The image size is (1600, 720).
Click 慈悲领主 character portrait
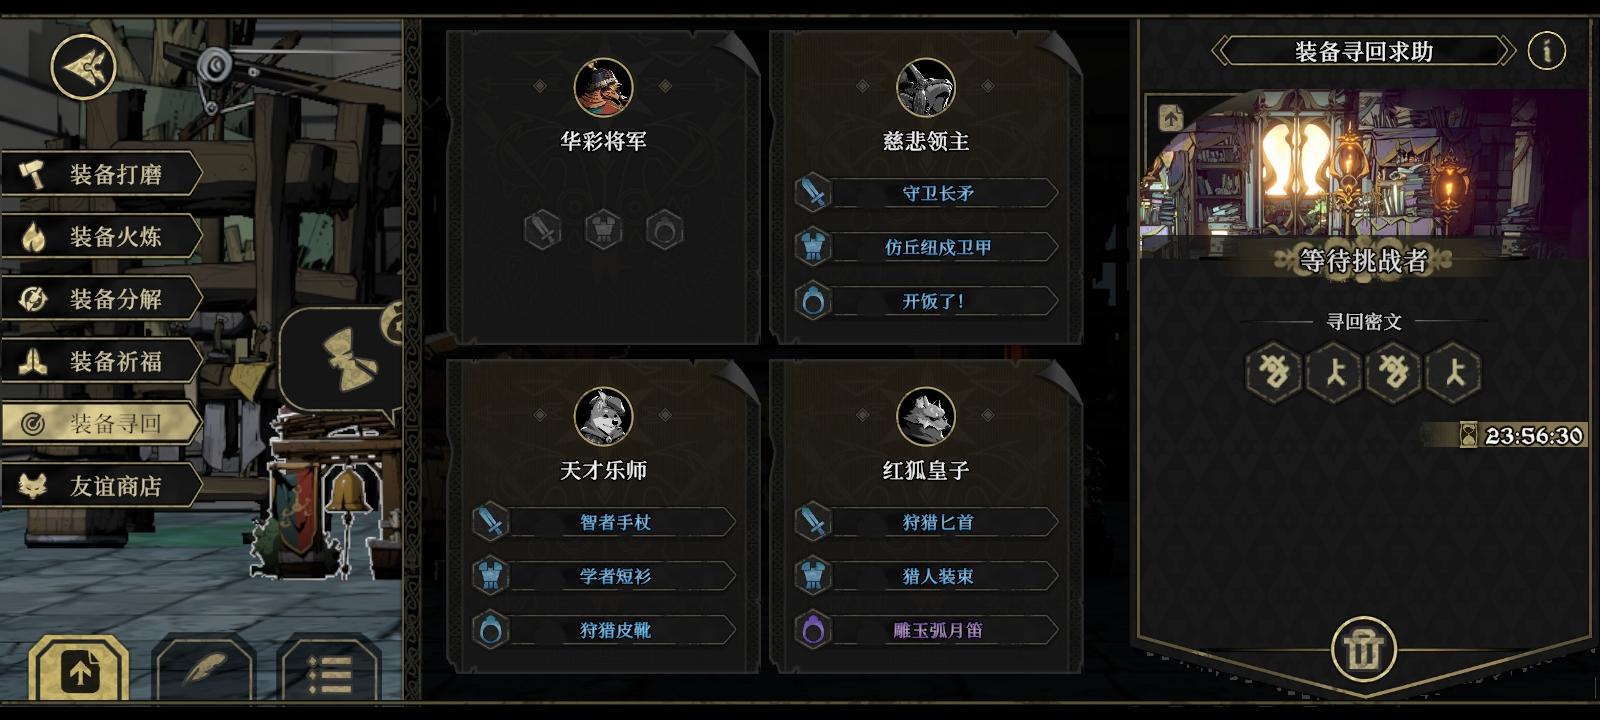coord(926,87)
